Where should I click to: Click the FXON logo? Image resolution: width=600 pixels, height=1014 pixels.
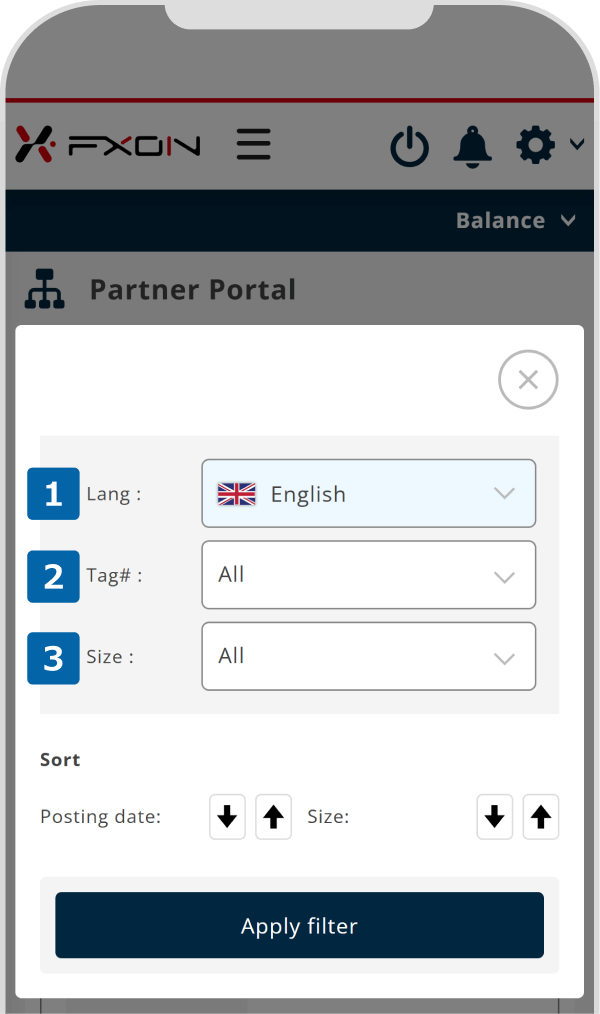tap(108, 145)
